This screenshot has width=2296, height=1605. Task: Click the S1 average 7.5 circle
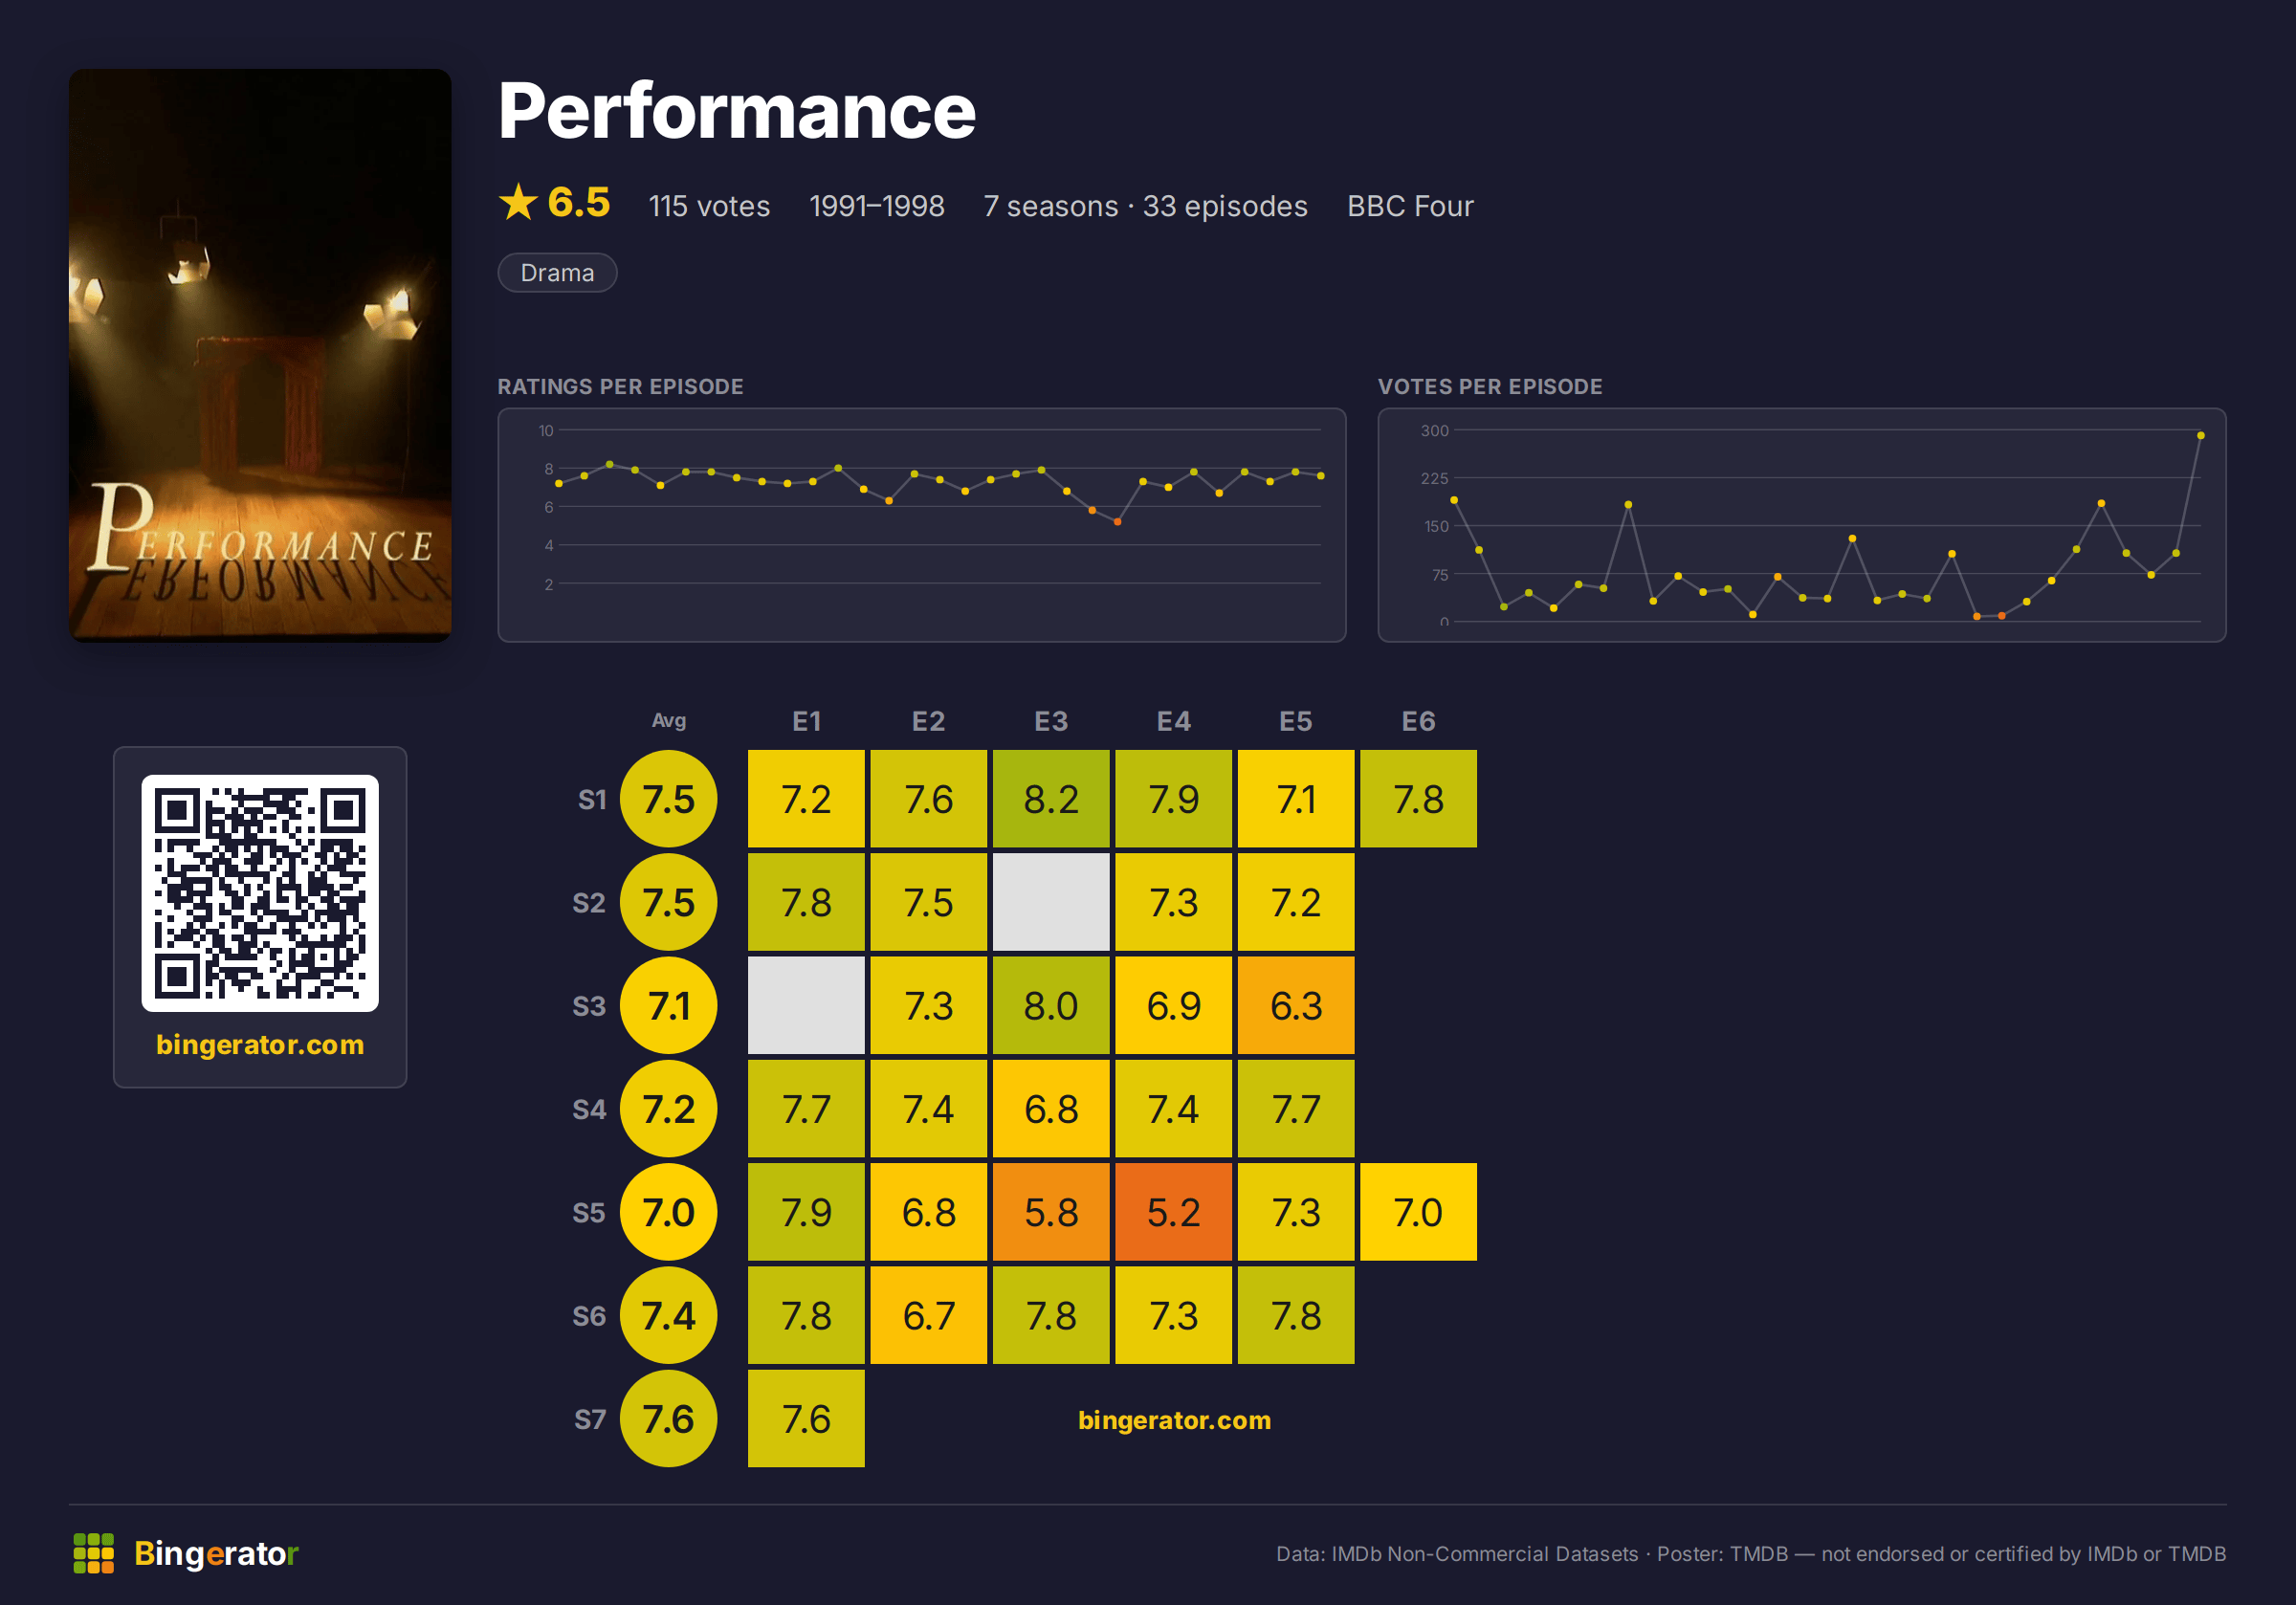pyautogui.click(x=668, y=799)
